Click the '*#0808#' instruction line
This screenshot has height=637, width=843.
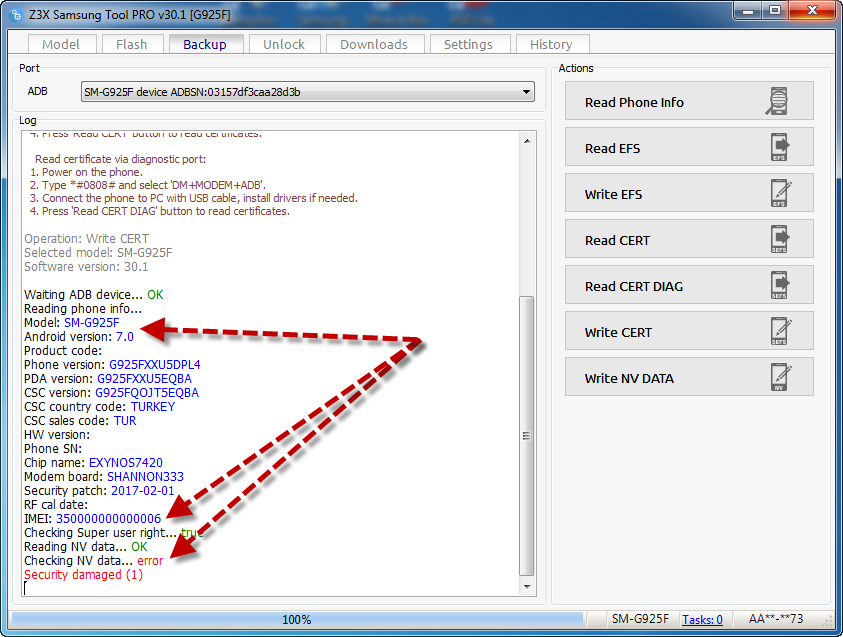tap(148, 185)
